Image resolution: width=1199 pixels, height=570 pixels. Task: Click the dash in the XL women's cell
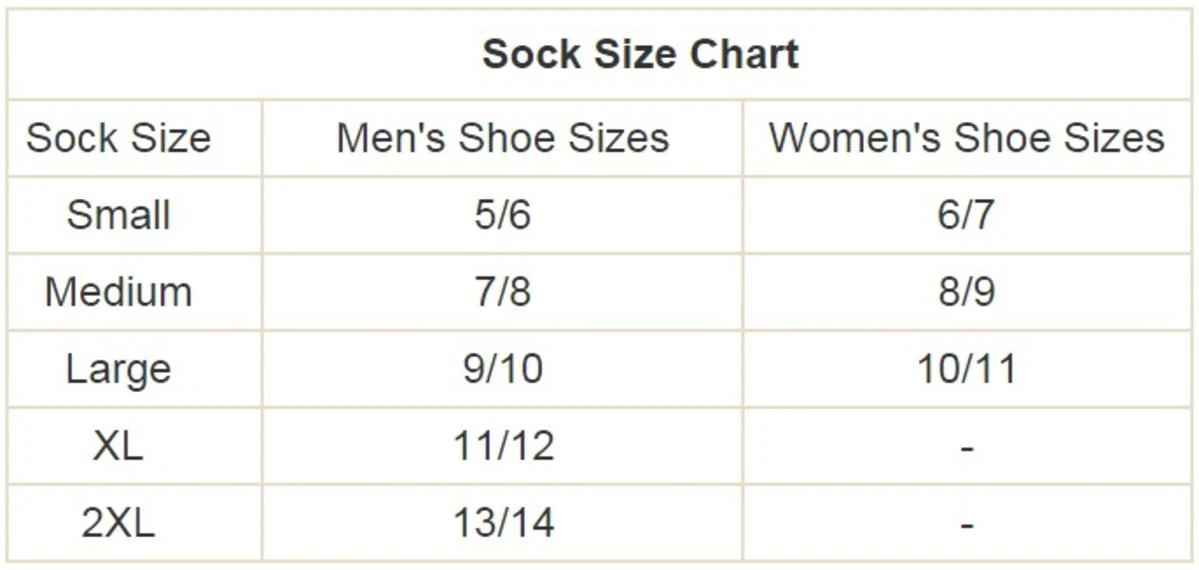966,447
